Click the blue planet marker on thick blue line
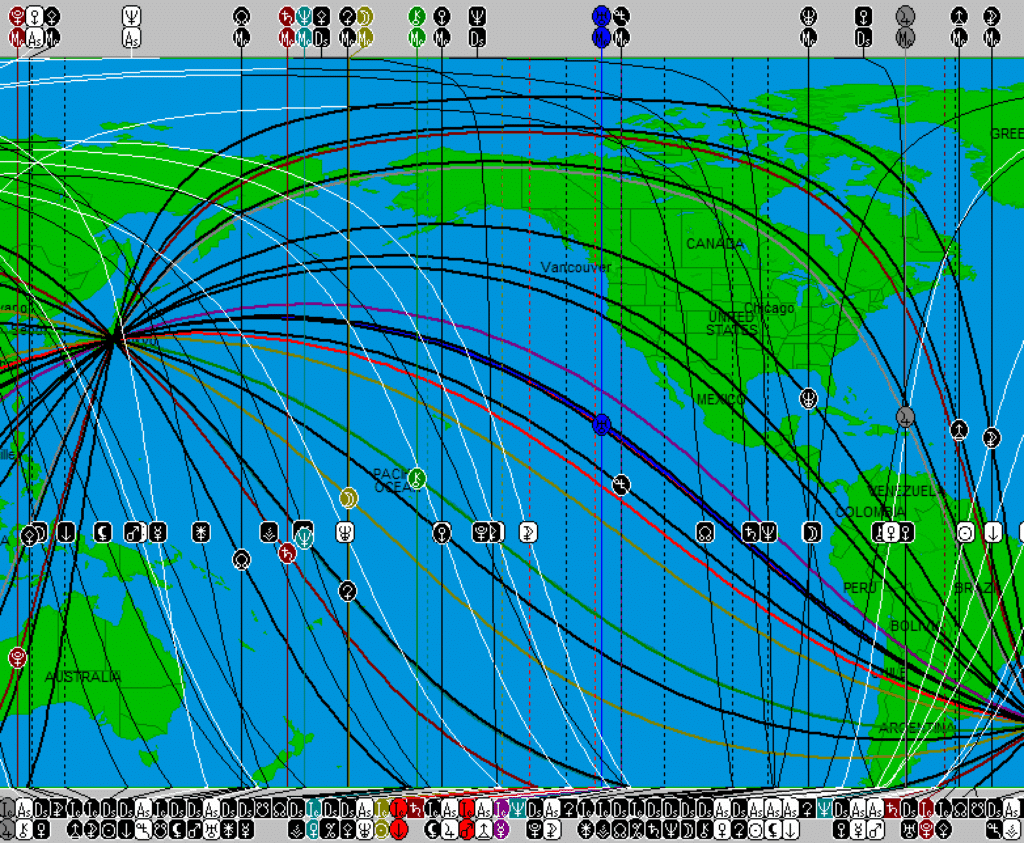 coord(601,425)
